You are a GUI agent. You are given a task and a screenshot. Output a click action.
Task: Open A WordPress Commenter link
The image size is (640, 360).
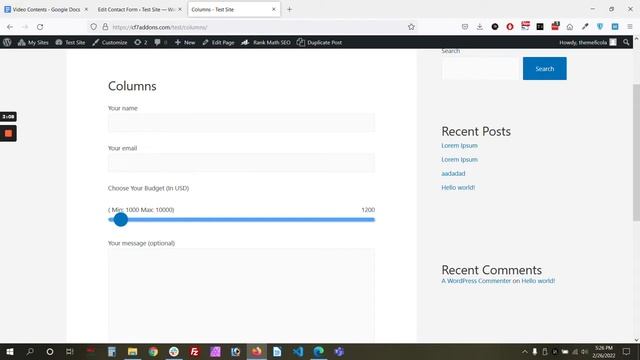coord(476,281)
